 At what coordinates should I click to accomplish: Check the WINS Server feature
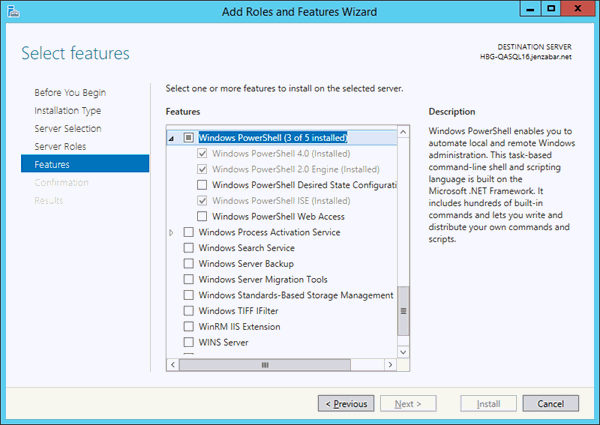(x=189, y=342)
